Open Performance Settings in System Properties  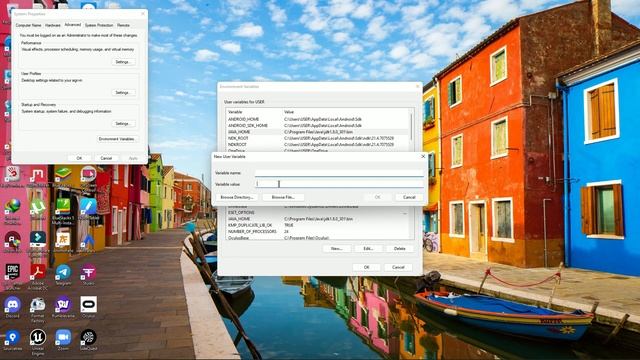click(123, 62)
